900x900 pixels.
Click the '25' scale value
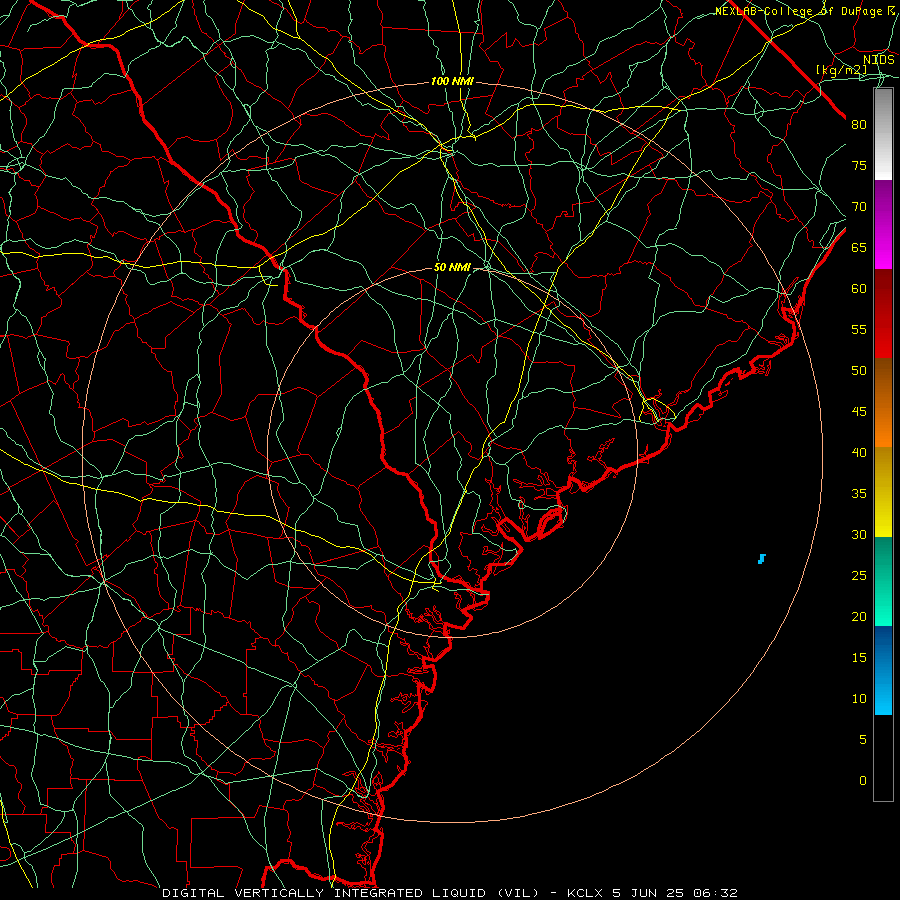859,576
